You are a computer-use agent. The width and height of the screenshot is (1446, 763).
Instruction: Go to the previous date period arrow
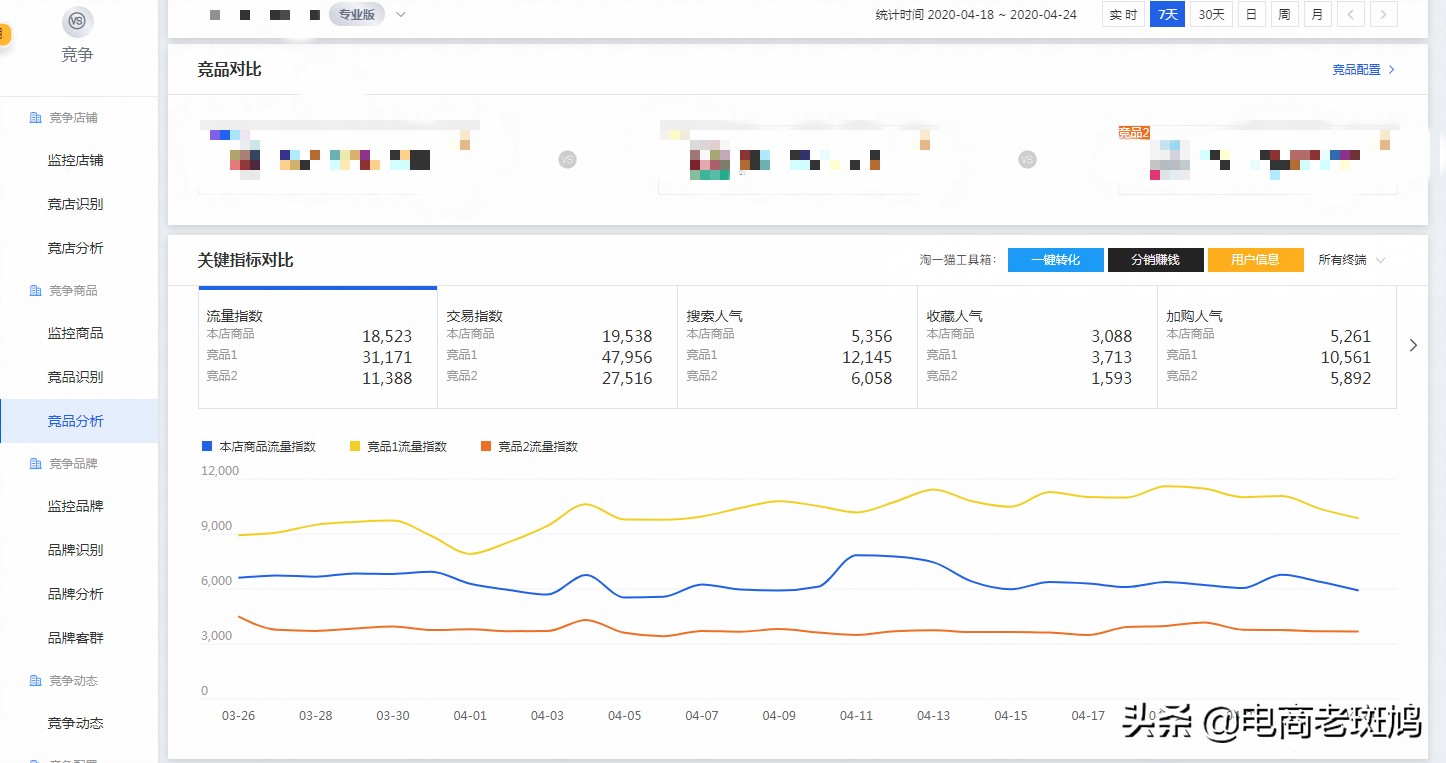(1351, 14)
